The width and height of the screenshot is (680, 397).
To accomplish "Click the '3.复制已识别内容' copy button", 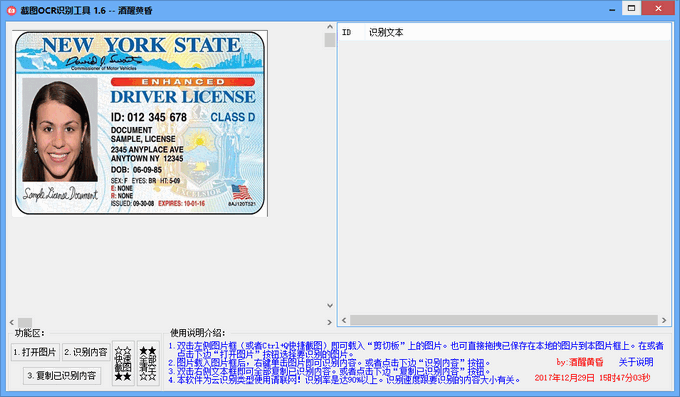I will 62,375.
